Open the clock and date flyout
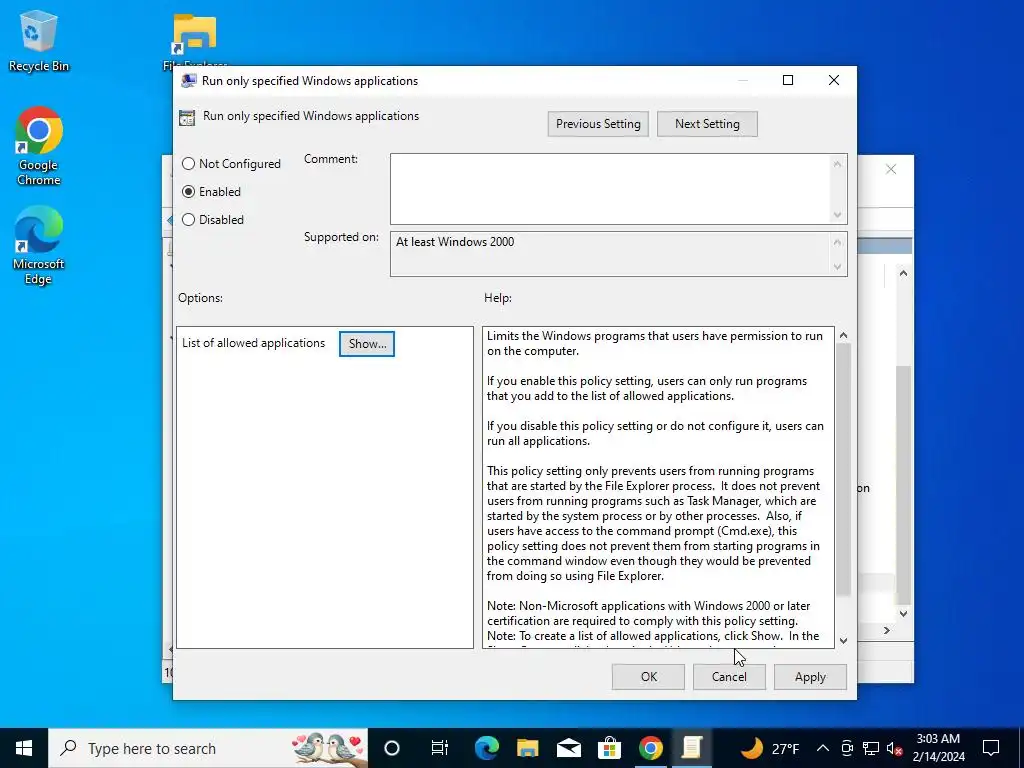This screenshot has width=1024, height=768. [x=938, y=748]
